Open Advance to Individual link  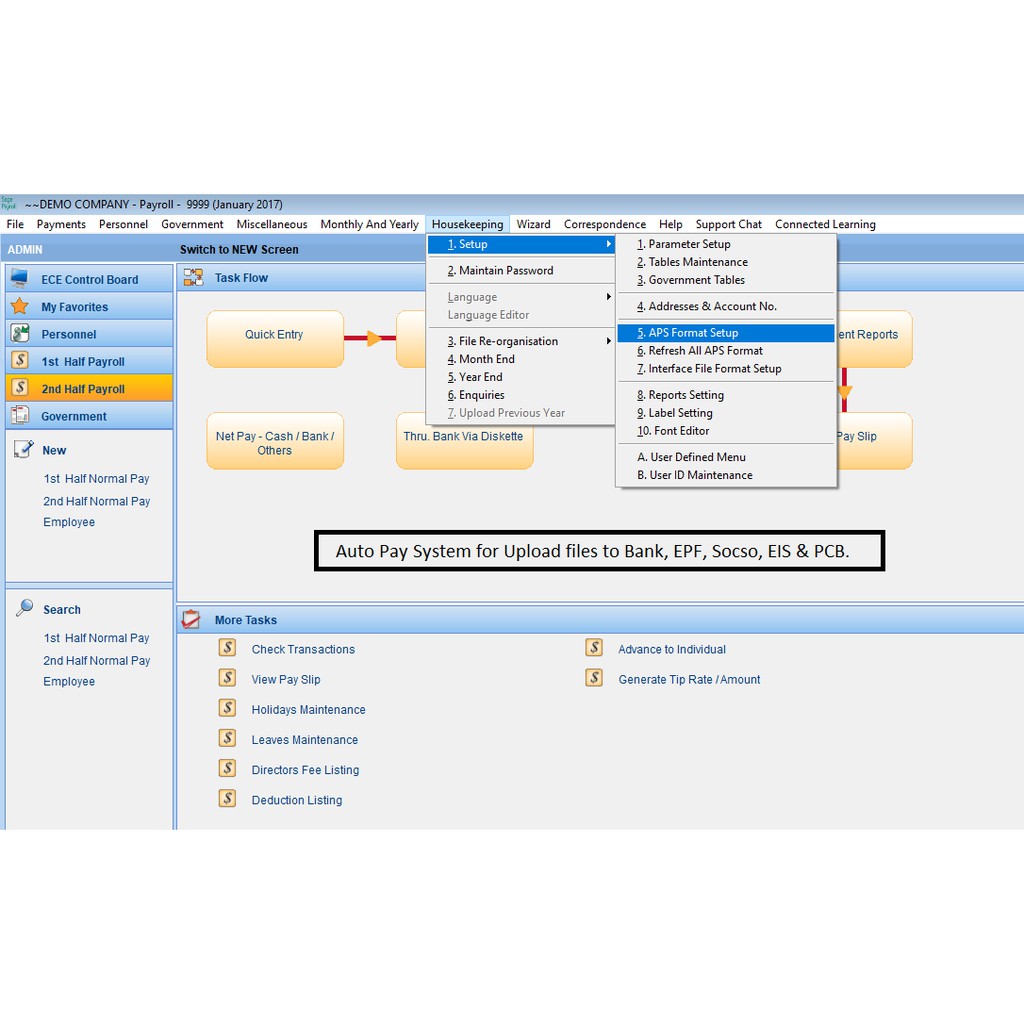point(672,649)
